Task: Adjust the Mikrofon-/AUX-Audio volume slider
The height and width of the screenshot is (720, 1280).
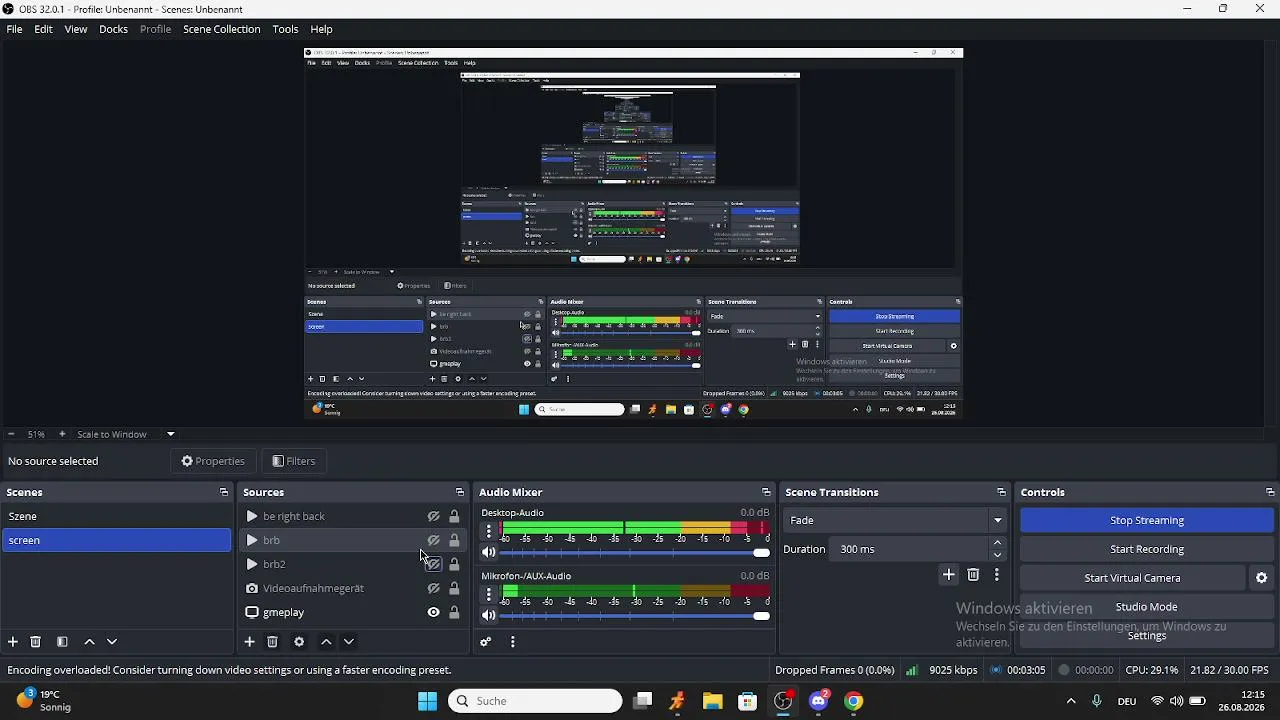Action: tap(636, 615)
